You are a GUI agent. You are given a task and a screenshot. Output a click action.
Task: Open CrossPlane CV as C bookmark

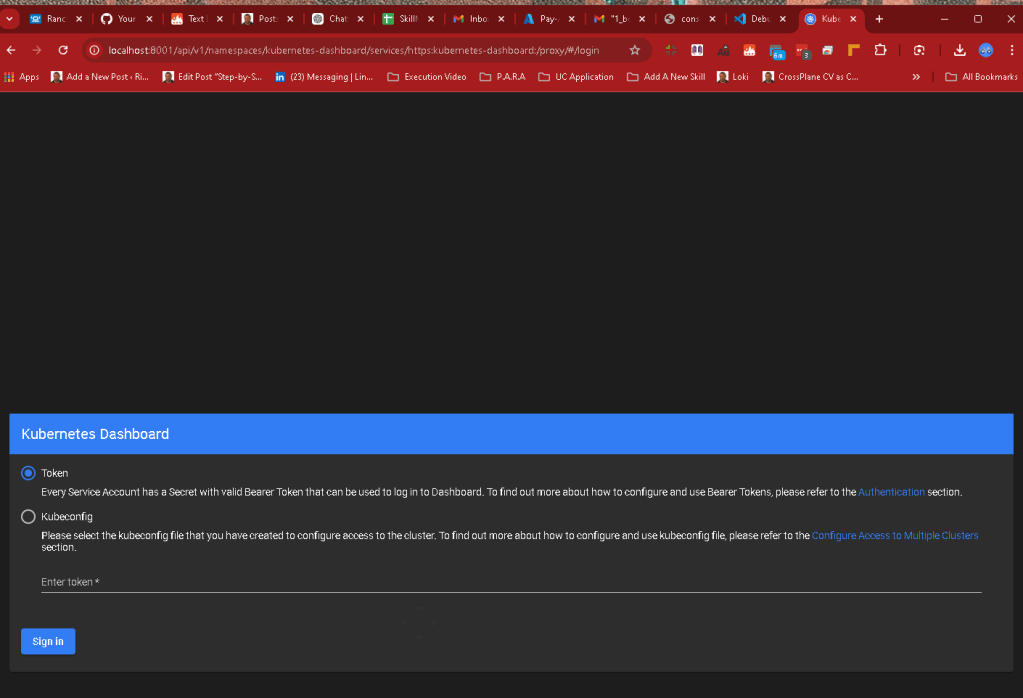coord(811,77)
